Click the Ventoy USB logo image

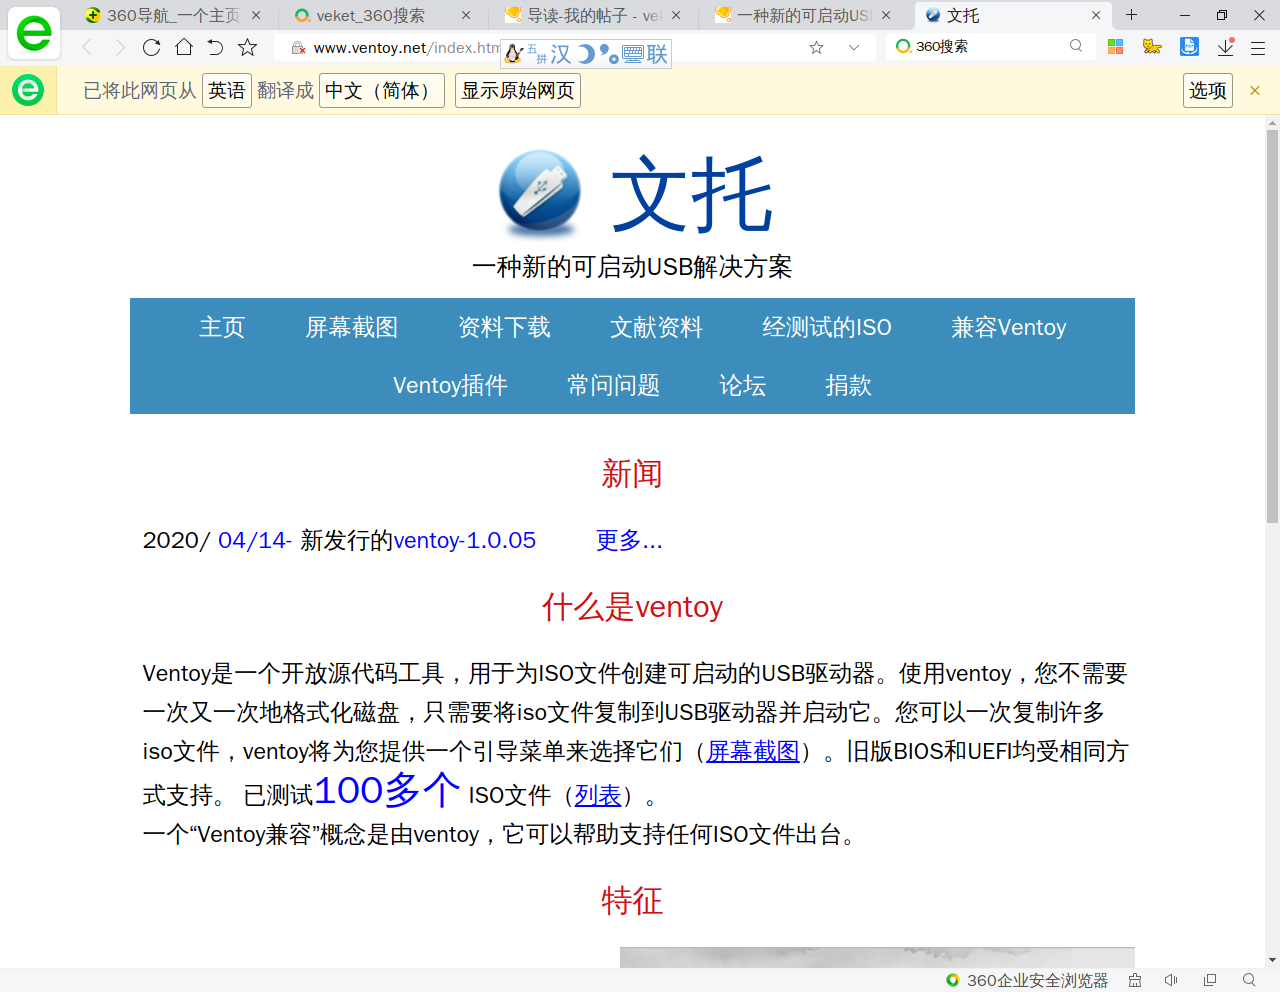click(540, 193)
